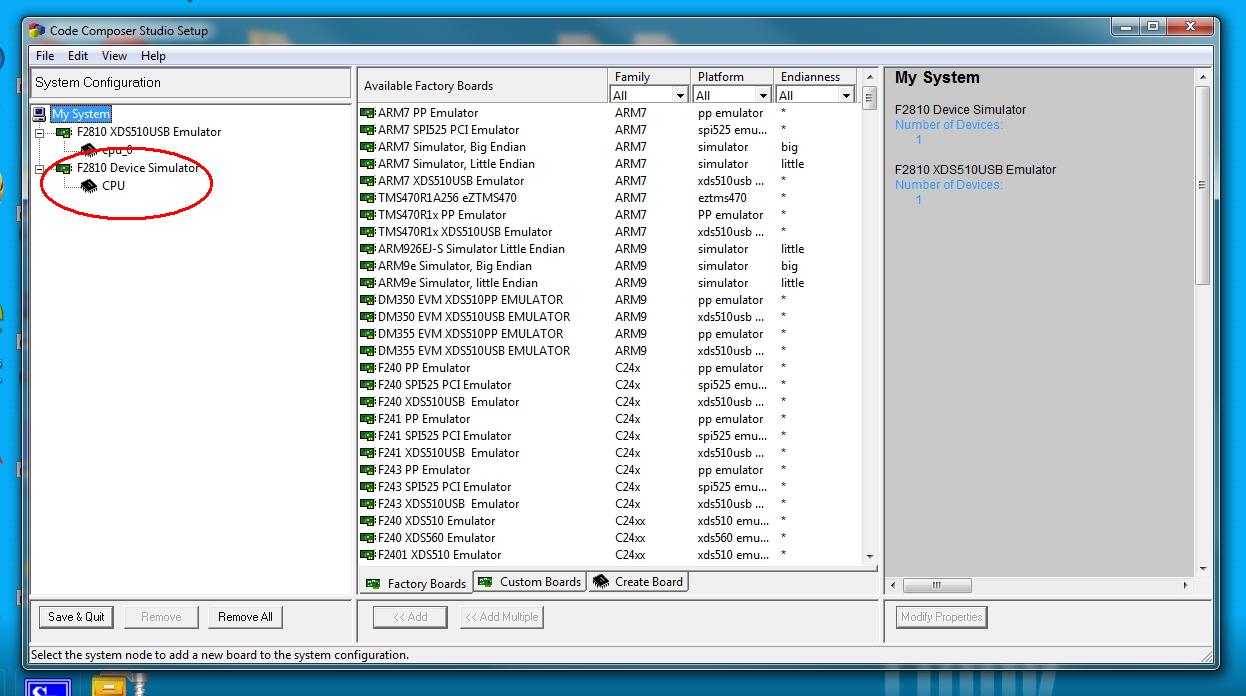Viewport: 1246px width, 696px height.
Task: Click the Remove All button
Action: click(245, 617)
